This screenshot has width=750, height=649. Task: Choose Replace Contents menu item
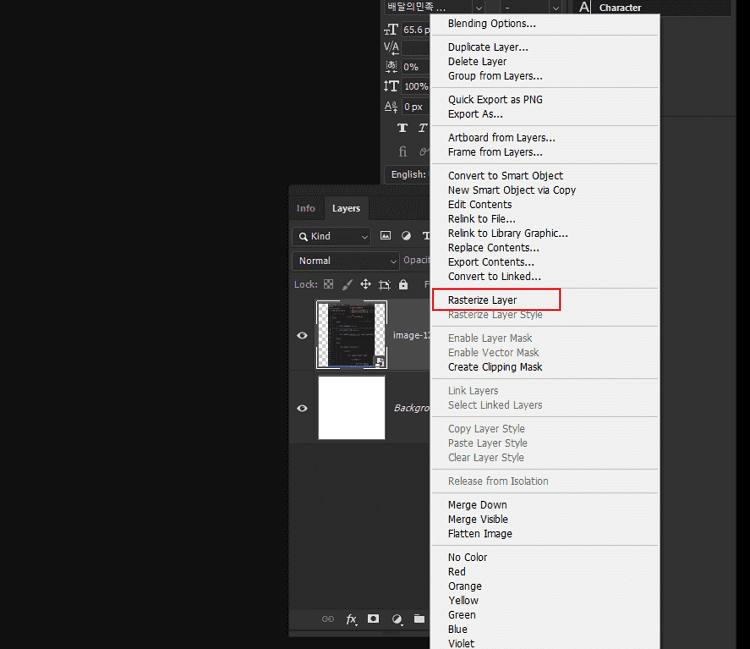click(545, 248)
